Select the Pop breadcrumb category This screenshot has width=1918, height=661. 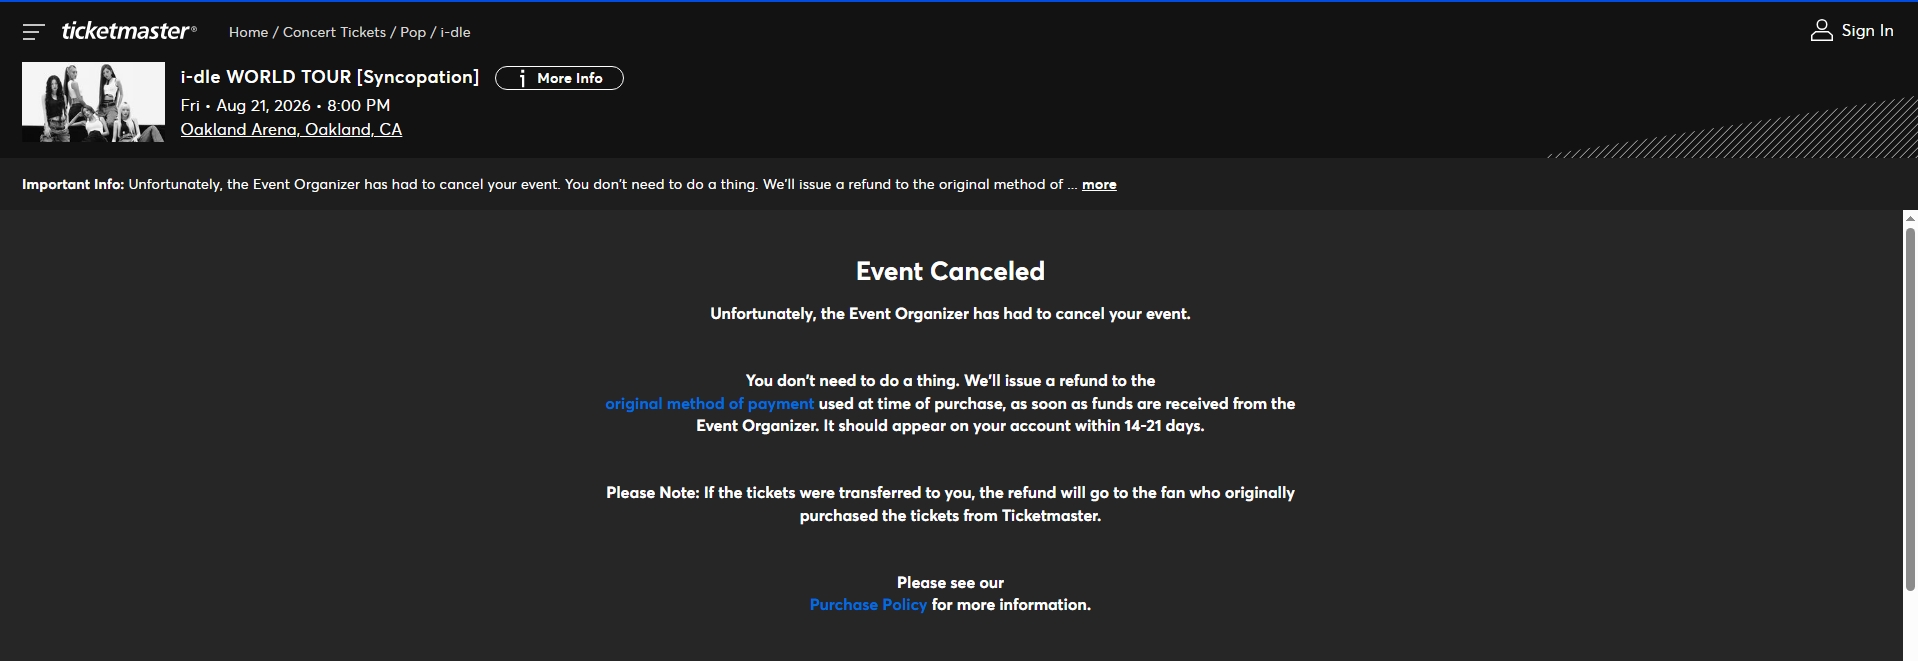click(x=413, y=32)
